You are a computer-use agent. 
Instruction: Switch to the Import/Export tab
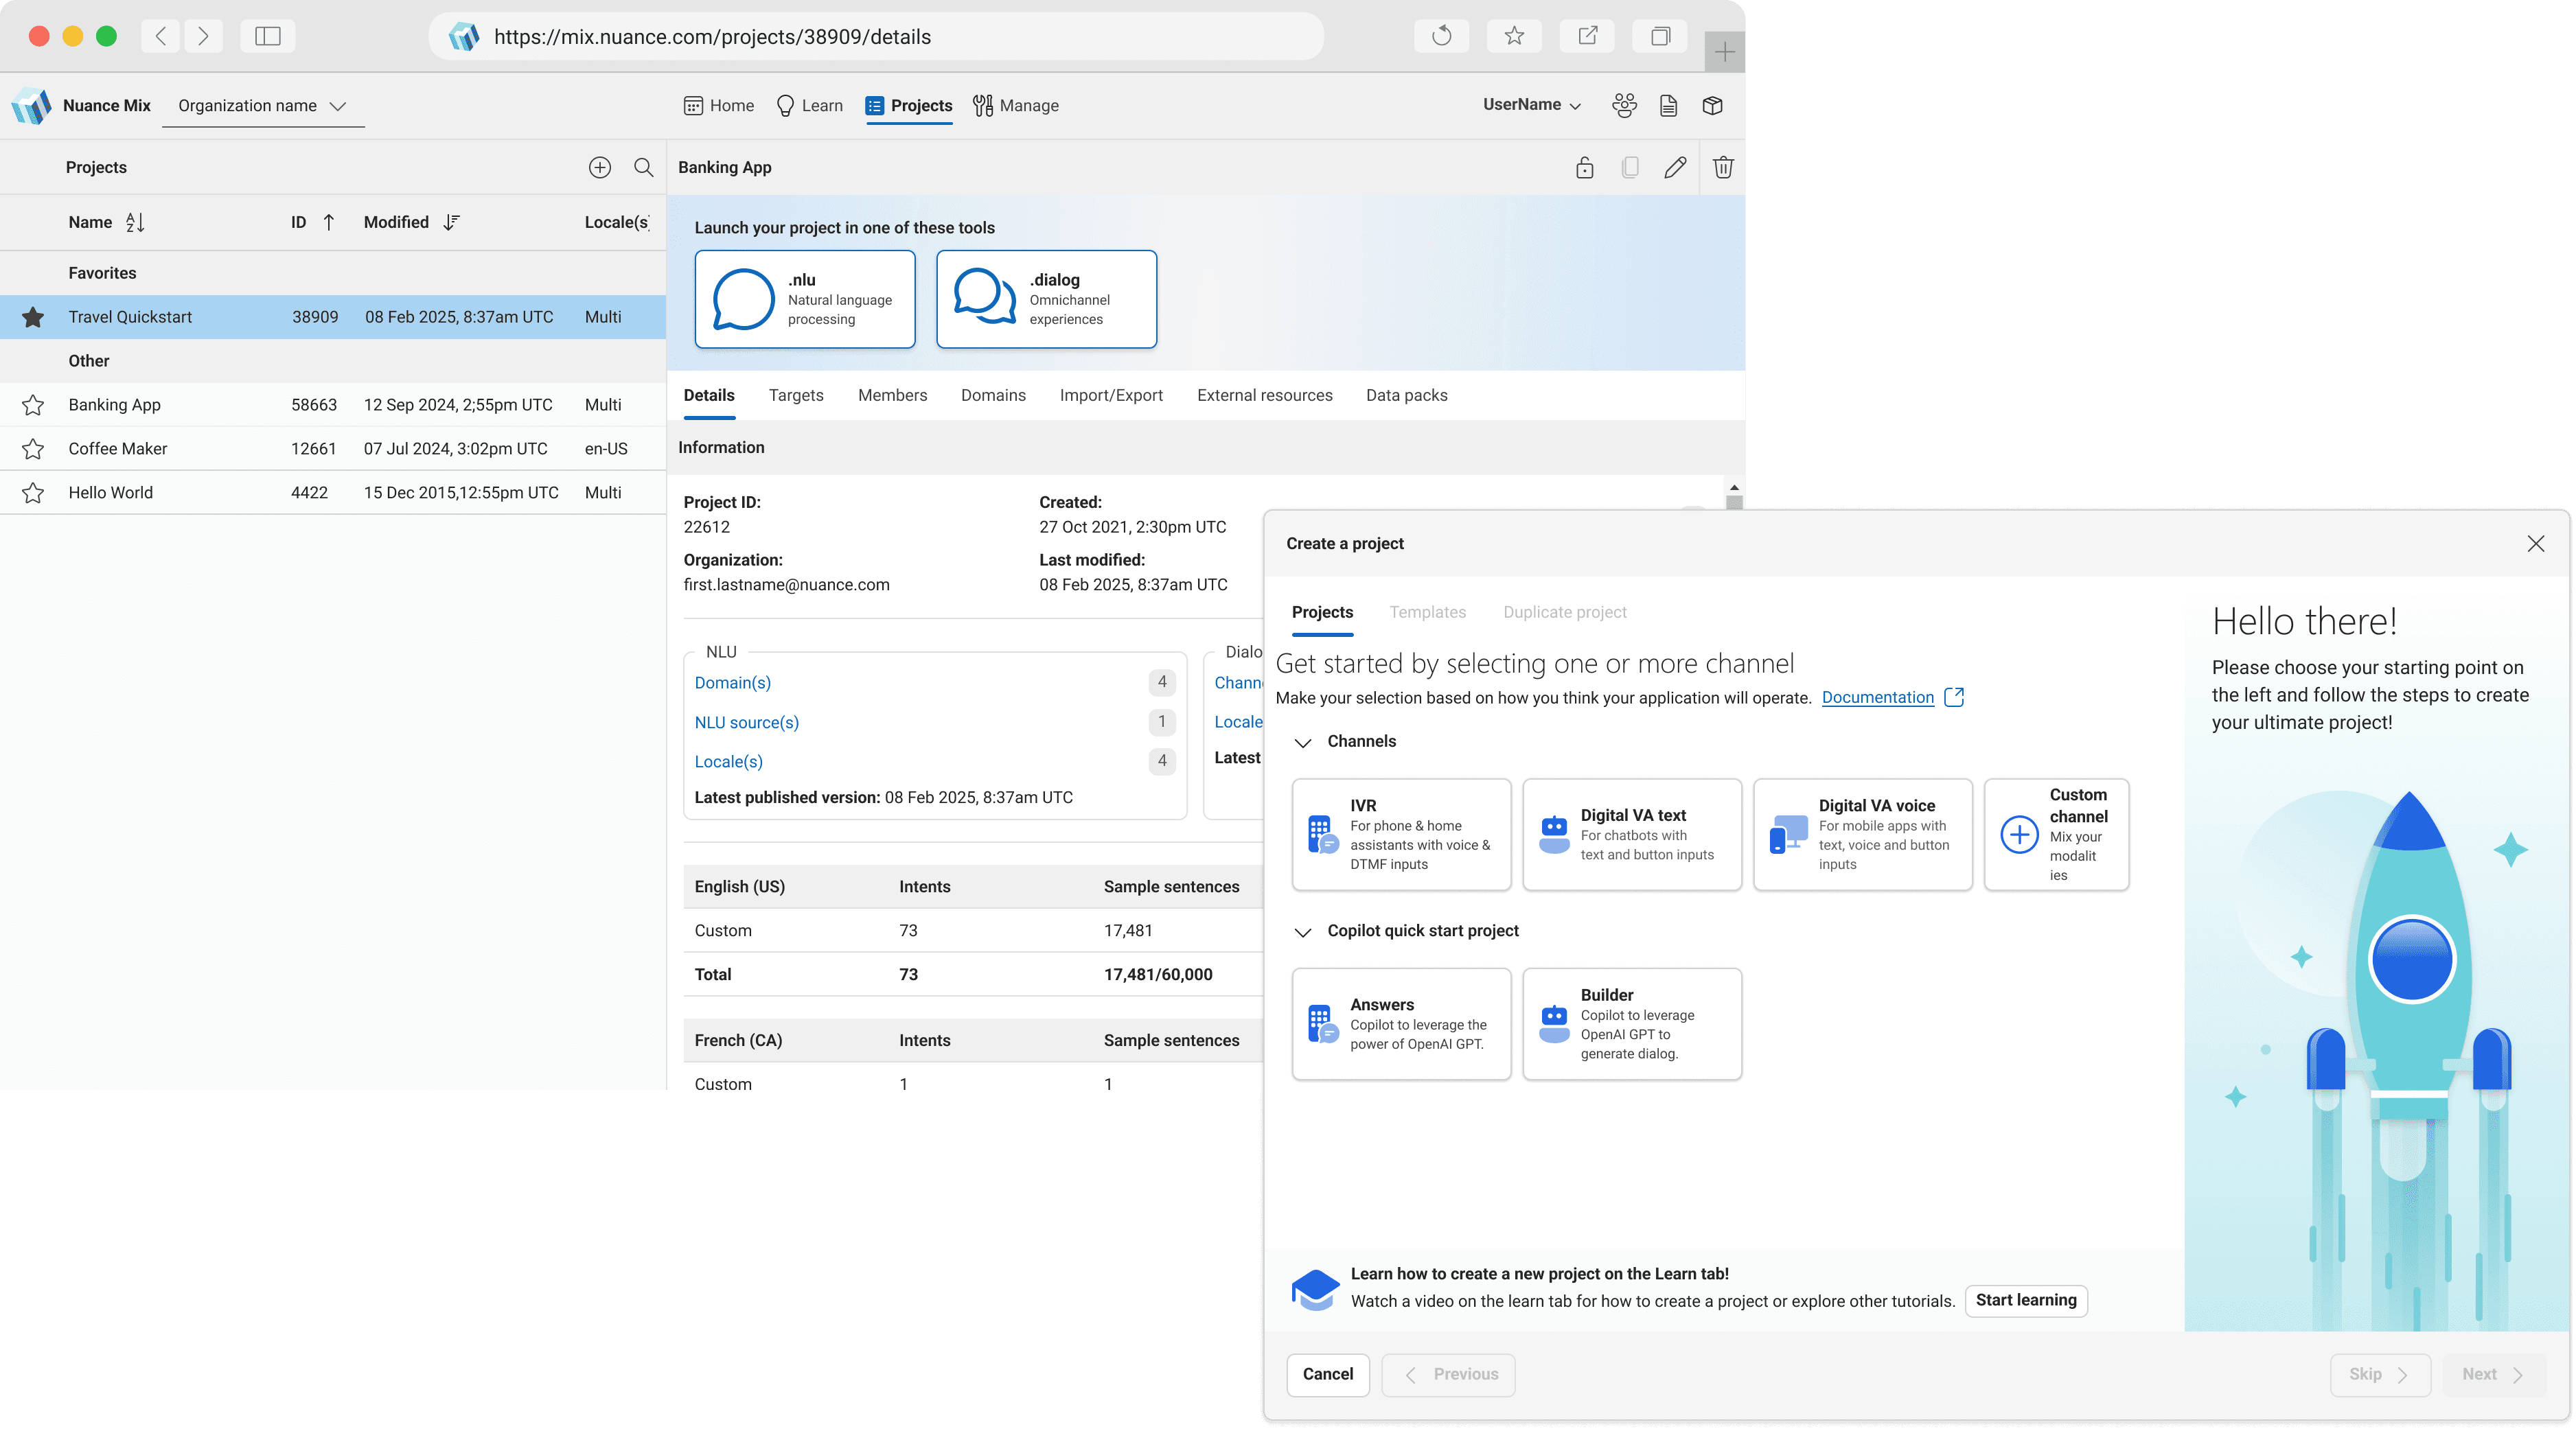point(1110,395)
